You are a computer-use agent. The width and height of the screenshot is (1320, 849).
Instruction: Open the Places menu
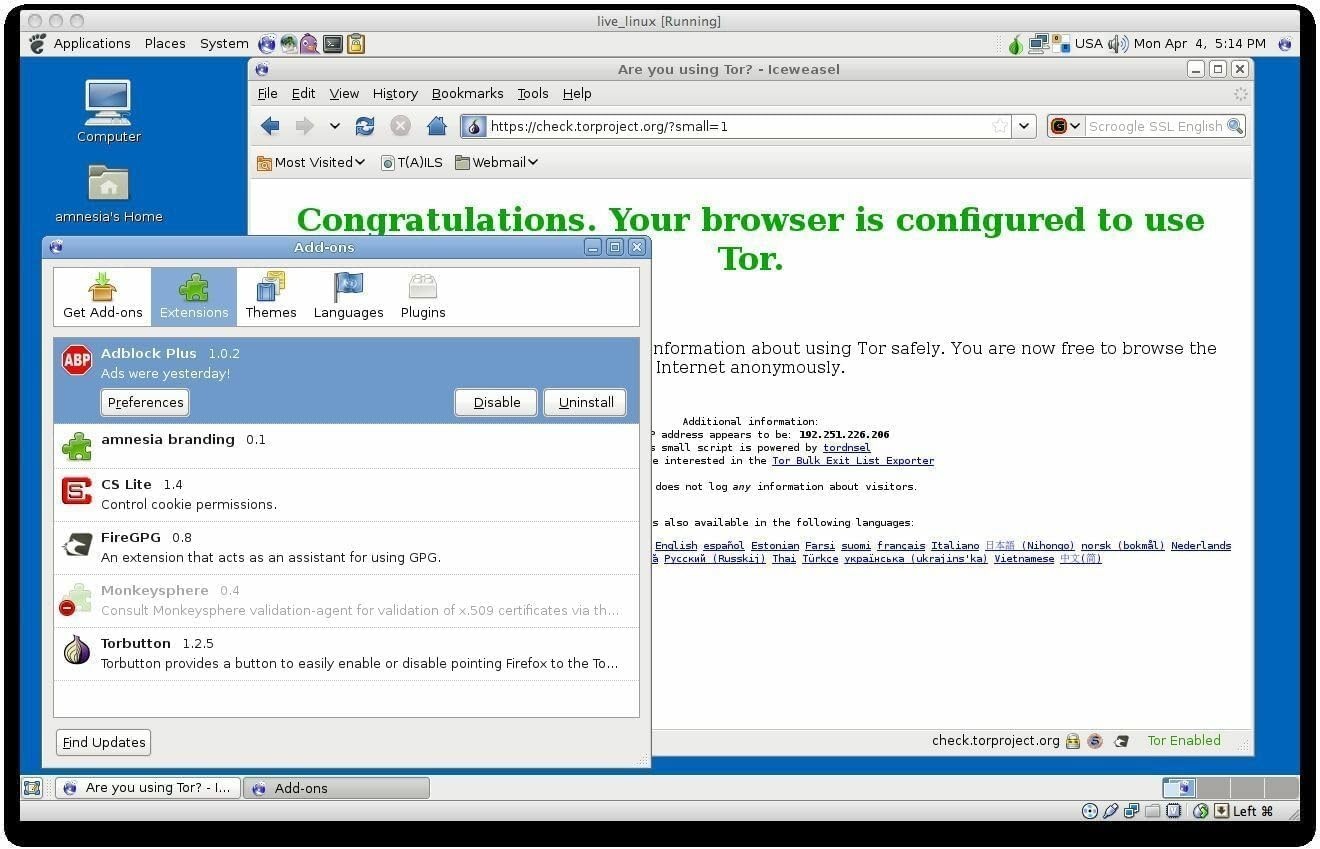click(x=165, y=43)
